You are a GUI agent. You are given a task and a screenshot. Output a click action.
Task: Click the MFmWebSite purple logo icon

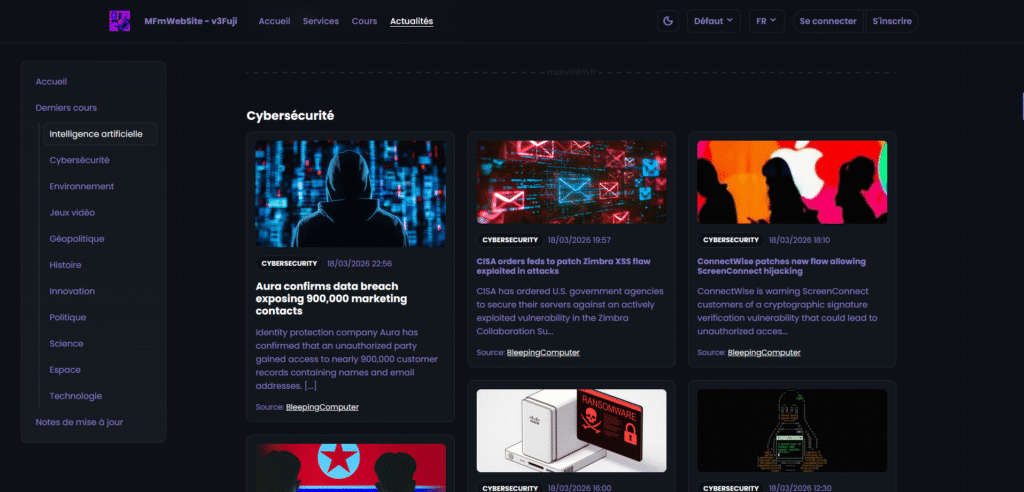click(119, 21)
